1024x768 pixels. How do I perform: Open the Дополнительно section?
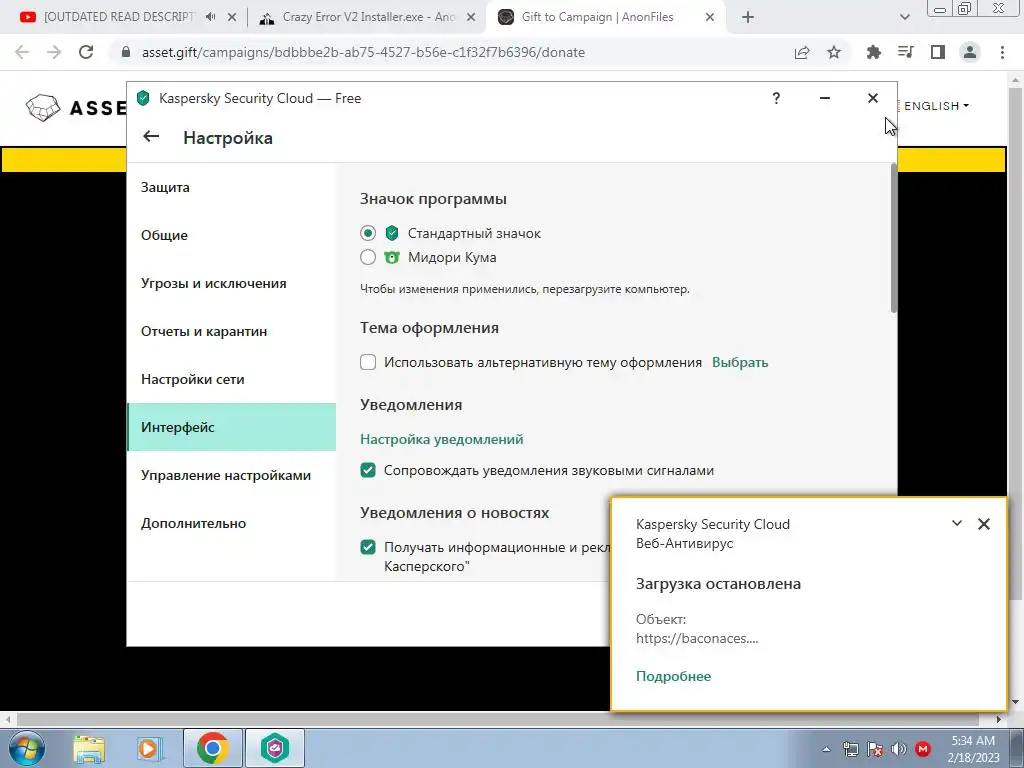tap(231, 523)
